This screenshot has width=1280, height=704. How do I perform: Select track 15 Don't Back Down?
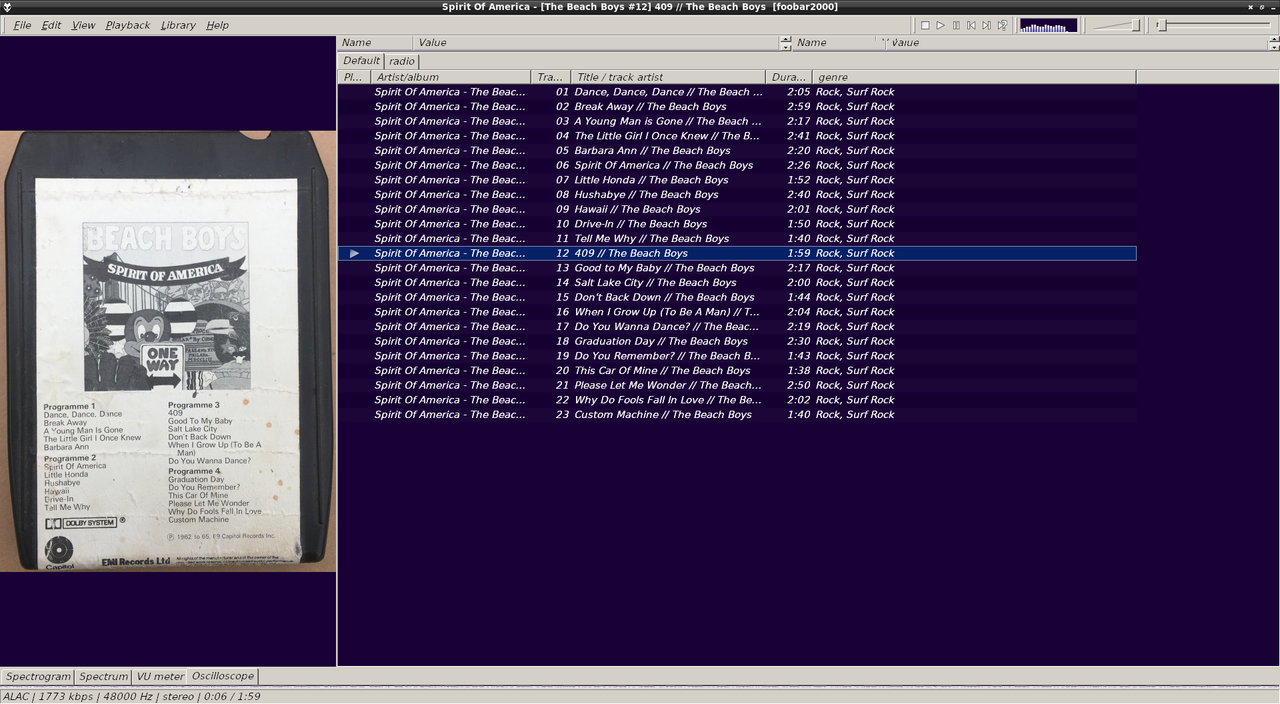[x=737, y=297]
